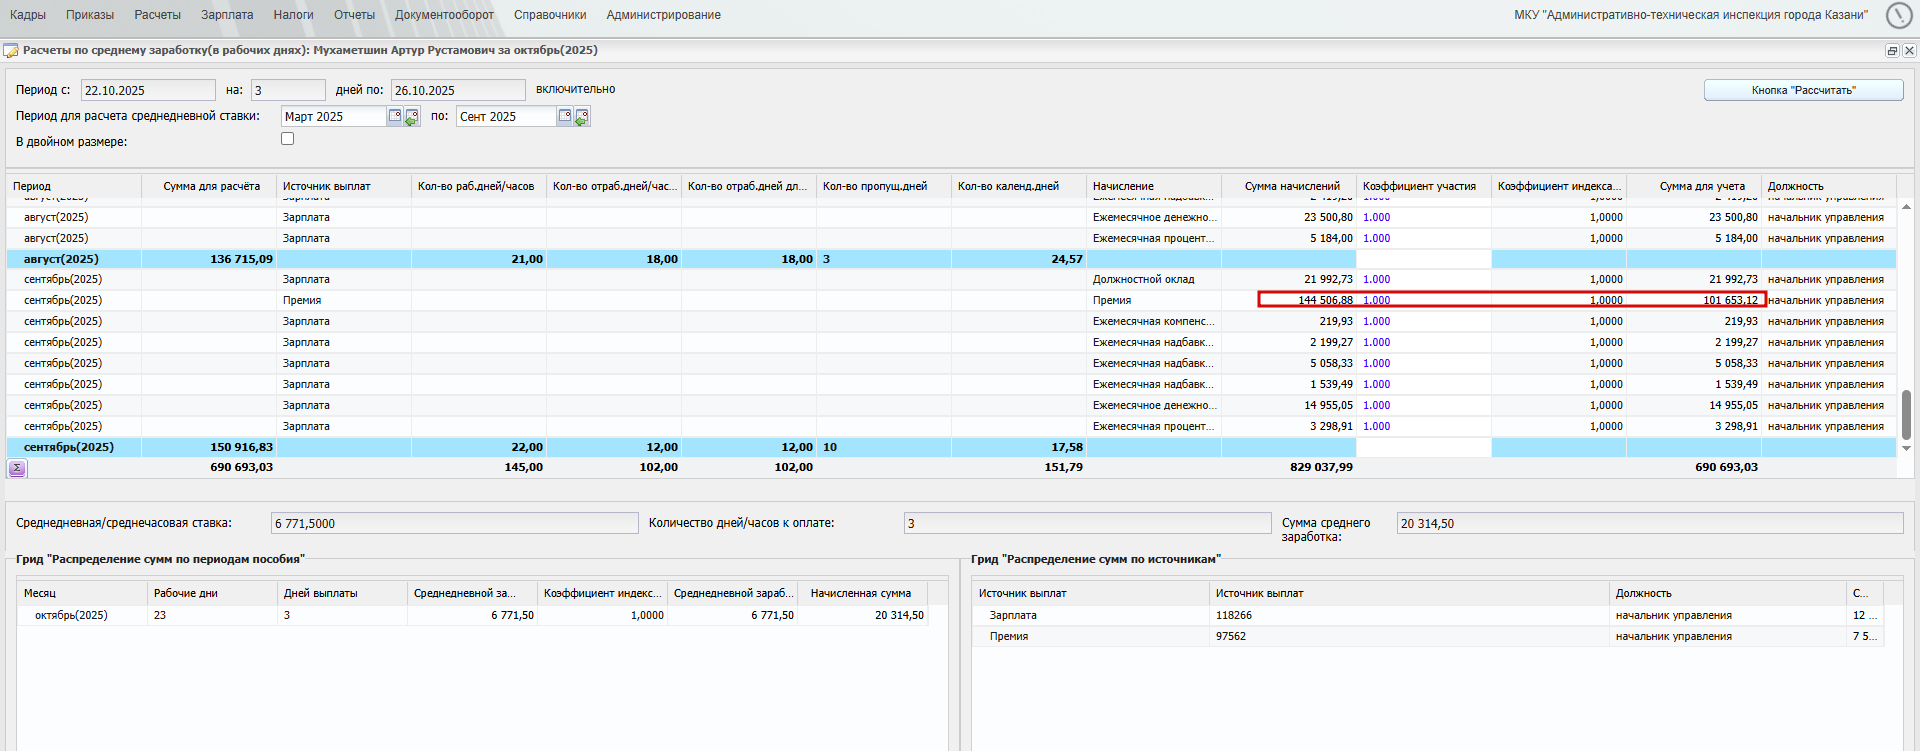1920x751 pixels.
Task: Open the Зарплата menu
Action: pos(227,15)
